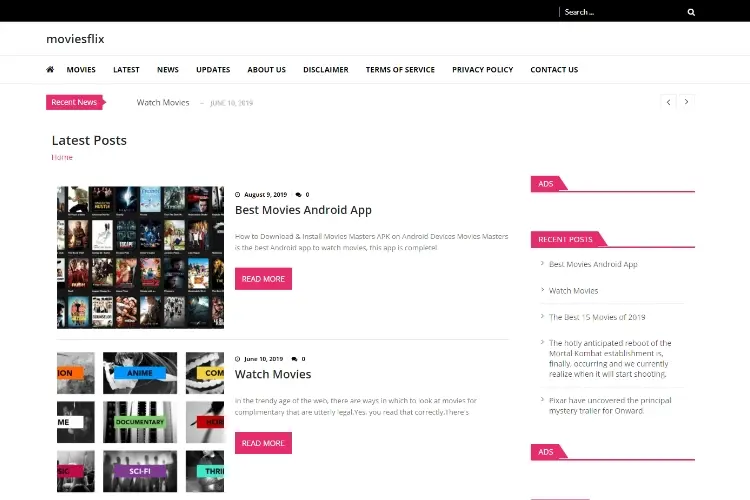The width and height of the screenshot is (750, 500).
Task: Click the RECENT POSTS sidebar heading
Action: tap(565, 239)
